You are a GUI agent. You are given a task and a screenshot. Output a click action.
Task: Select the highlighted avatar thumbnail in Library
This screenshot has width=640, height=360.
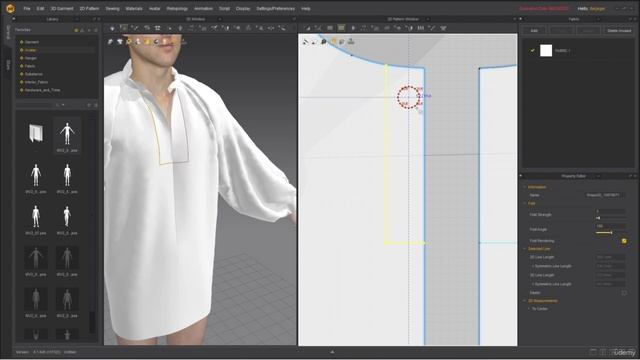[67, 136]
